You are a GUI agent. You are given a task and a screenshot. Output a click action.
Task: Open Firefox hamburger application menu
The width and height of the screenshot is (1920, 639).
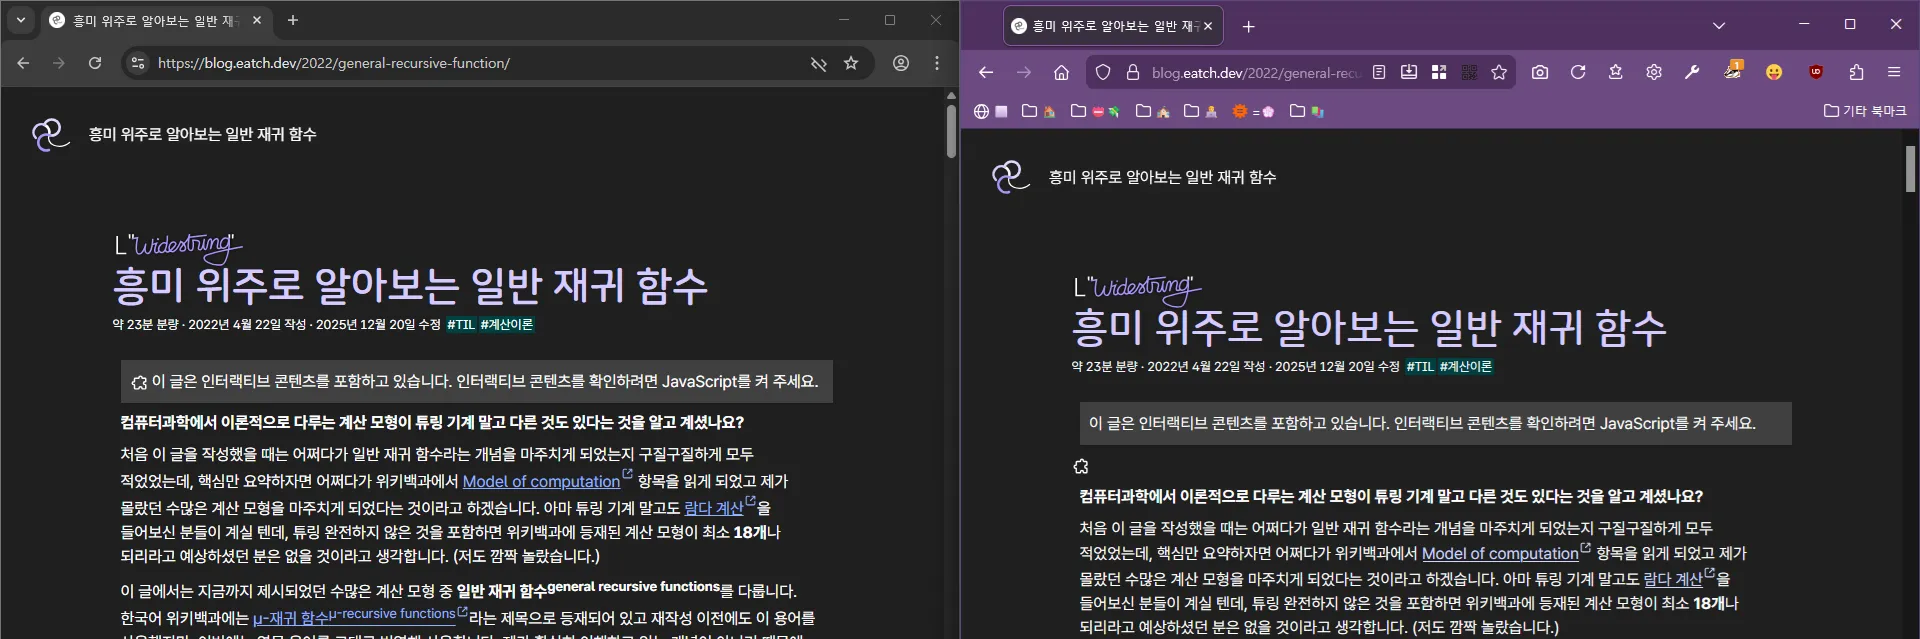[x=1894, y=72]
